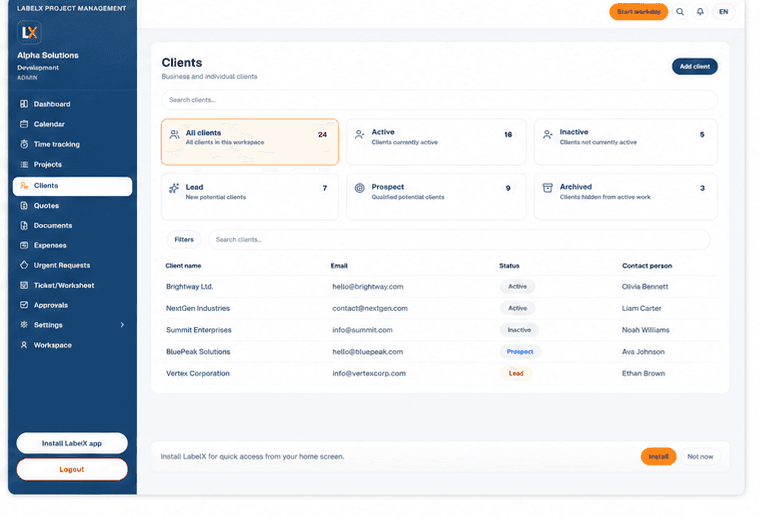
Task: Open the BluePeak Solutions client row
Action: [439, 352]
